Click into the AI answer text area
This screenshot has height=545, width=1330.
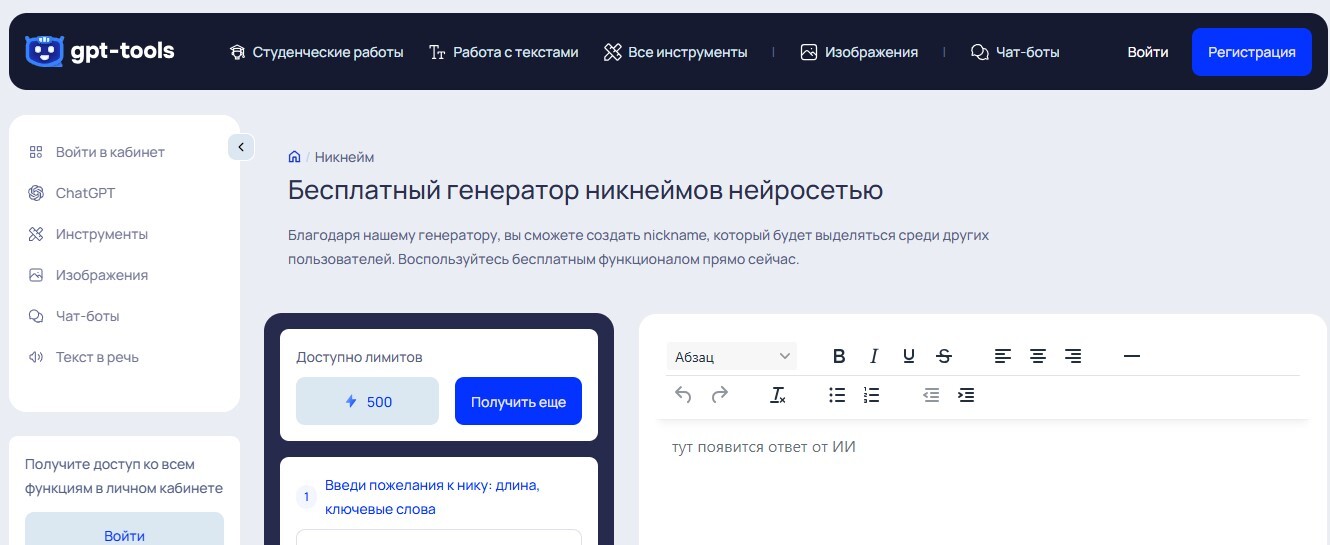(x=984, y=485)
